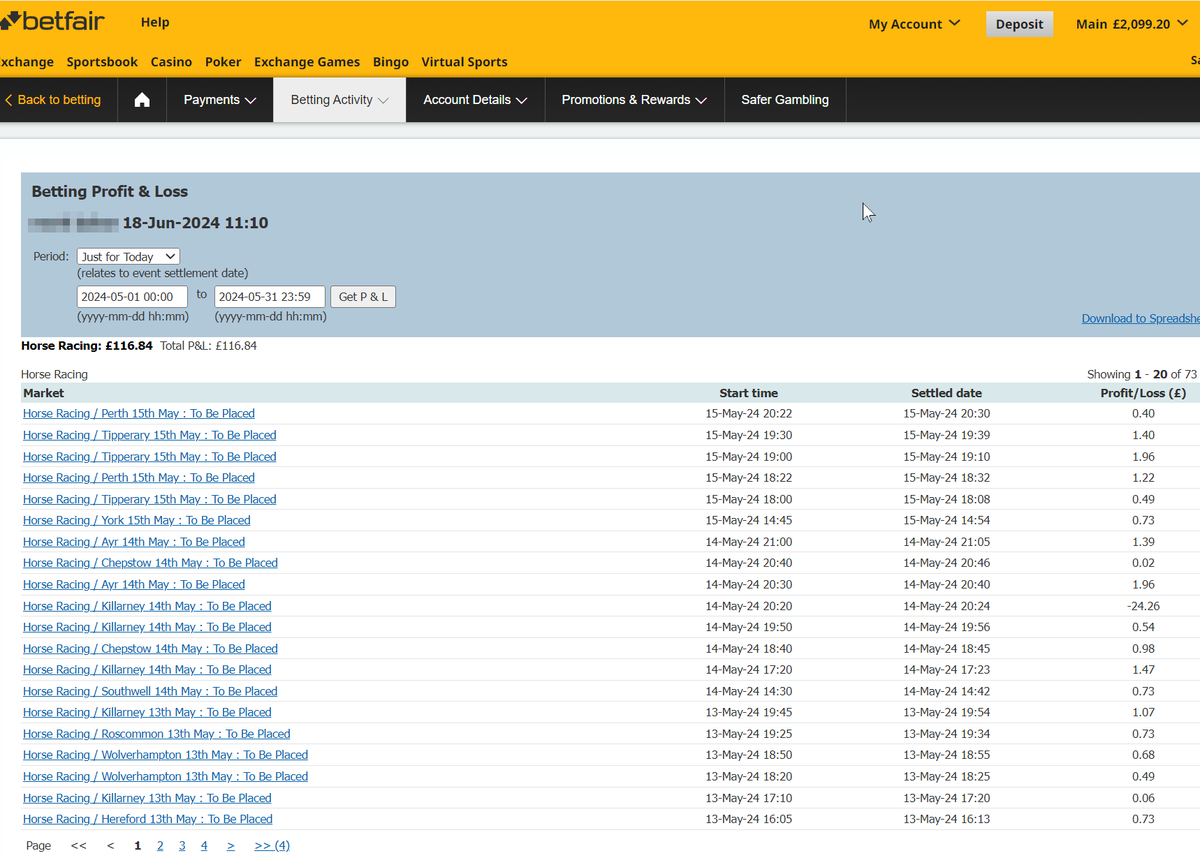1200x858 pixels.
Task: Go to results page 3
Action: [x=182, y=846]
